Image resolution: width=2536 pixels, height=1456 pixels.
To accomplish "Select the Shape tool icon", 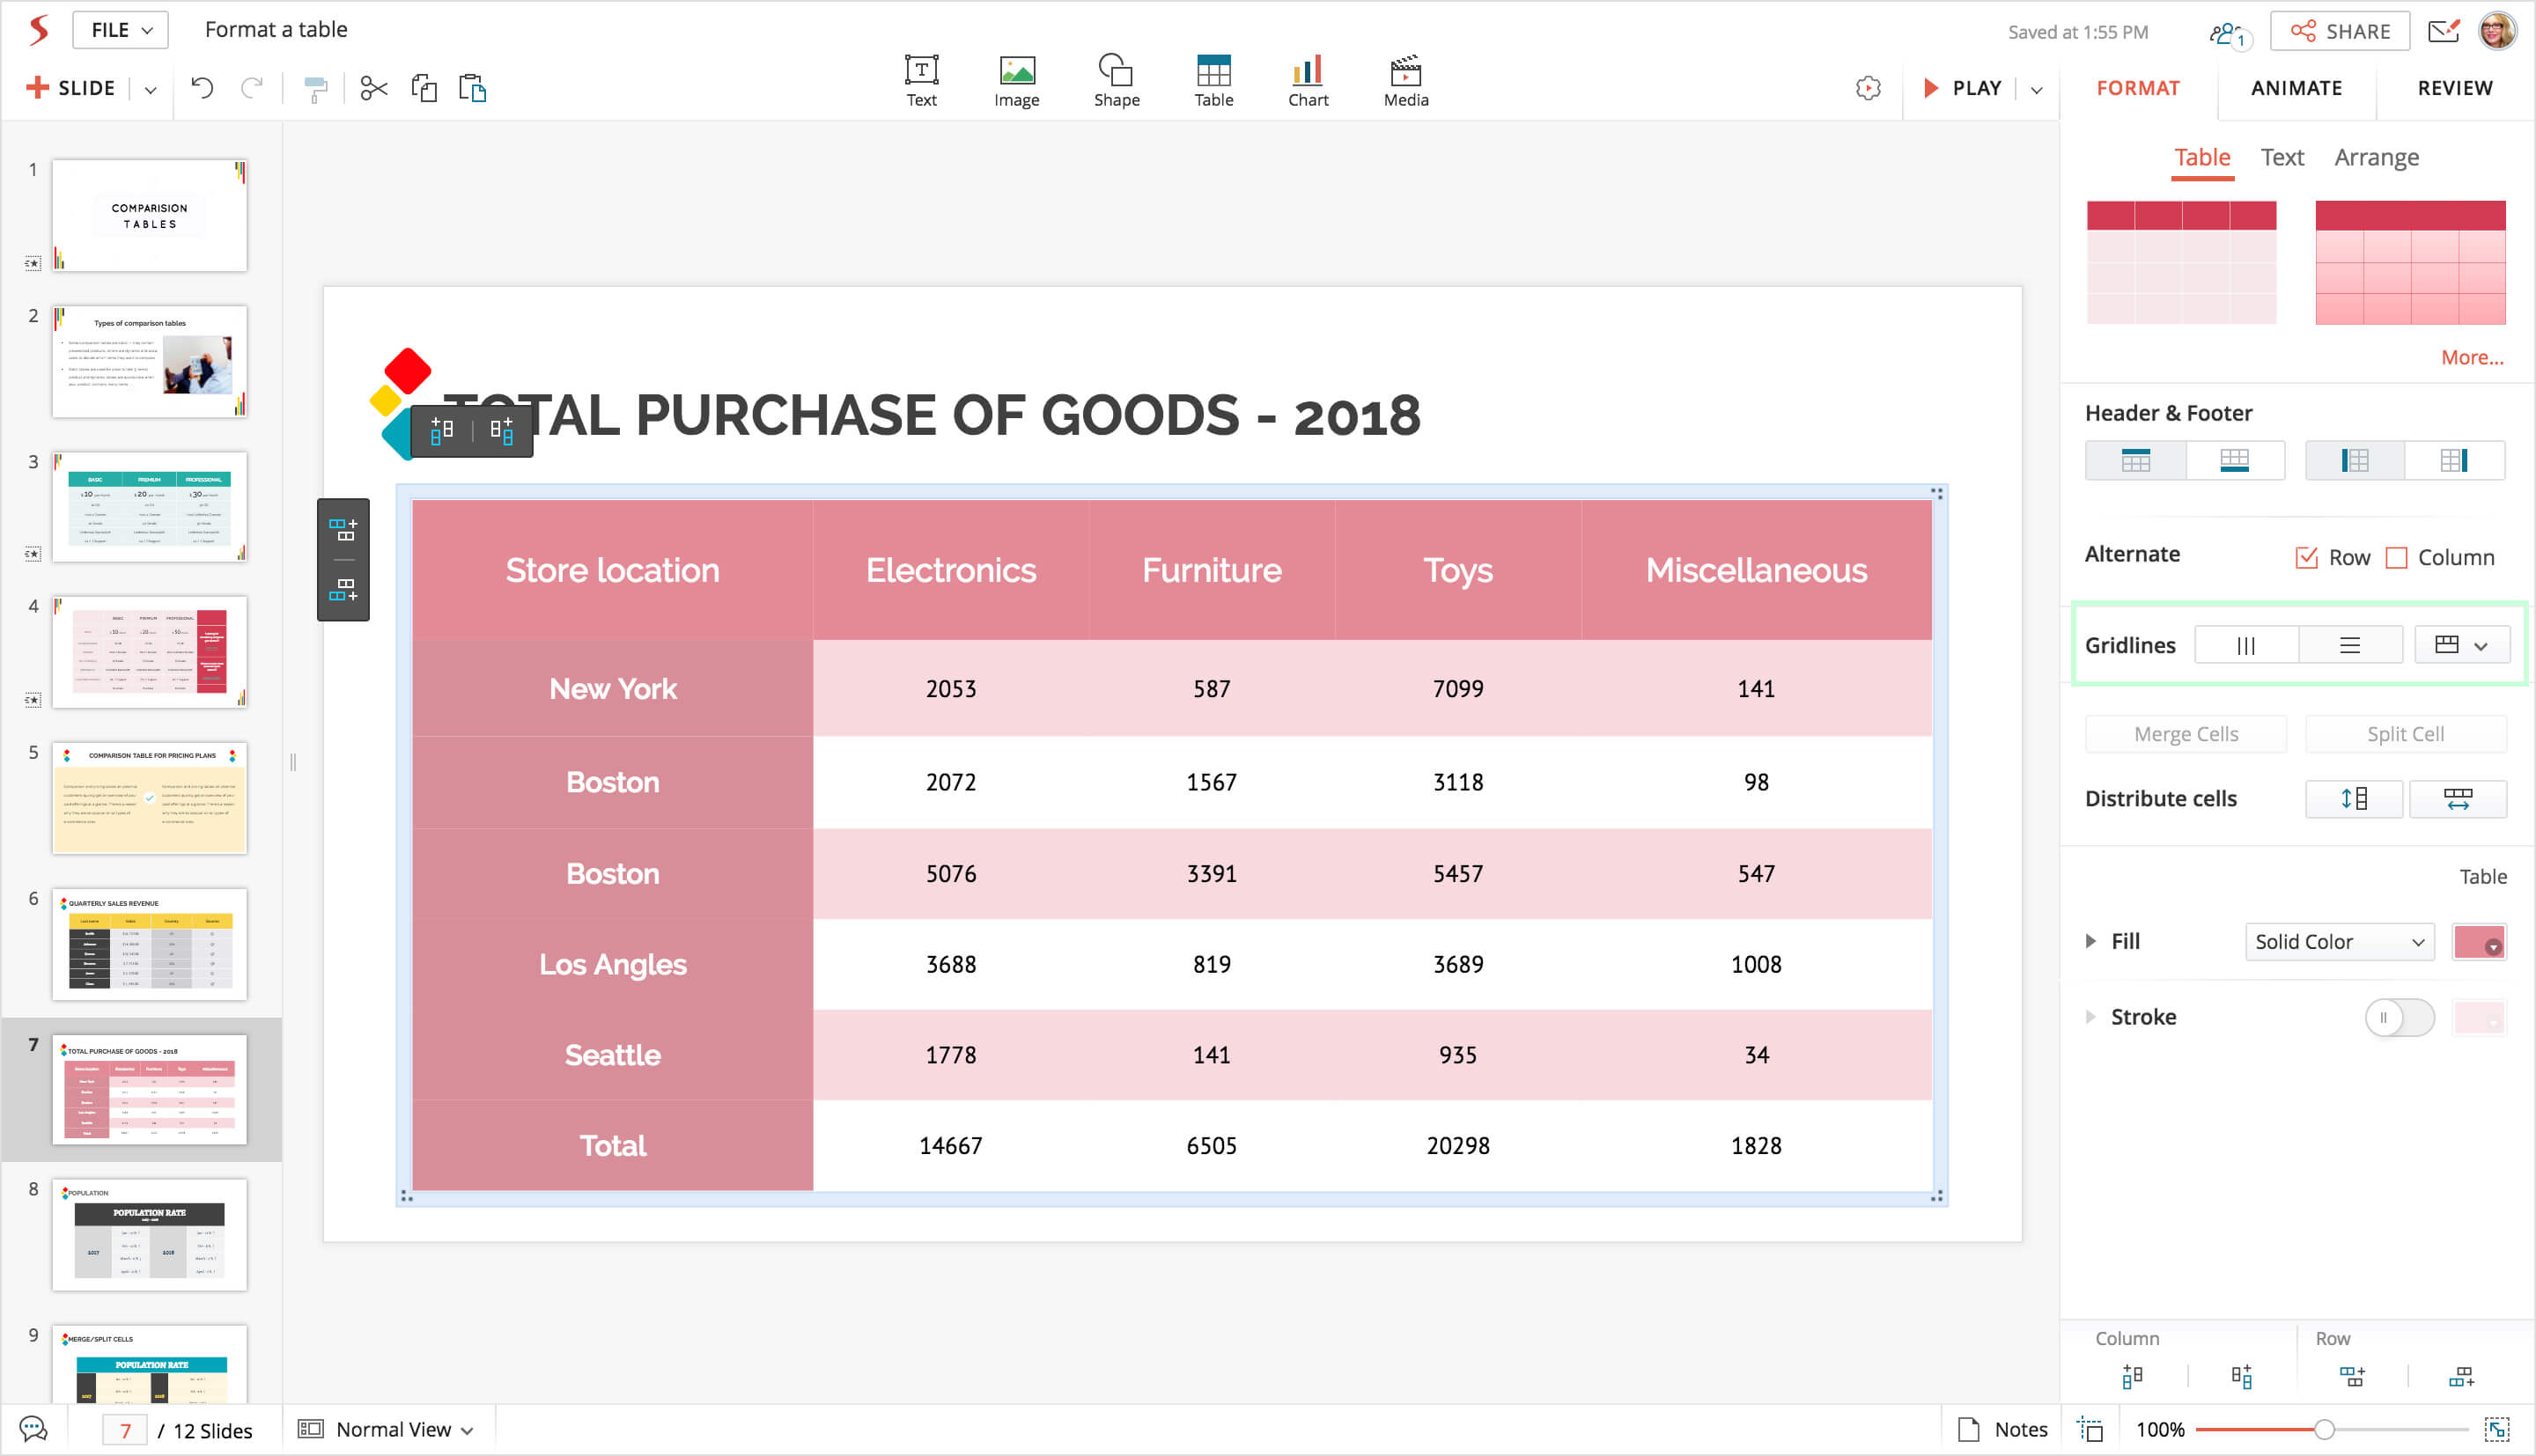I will [x=1116, y=80].
